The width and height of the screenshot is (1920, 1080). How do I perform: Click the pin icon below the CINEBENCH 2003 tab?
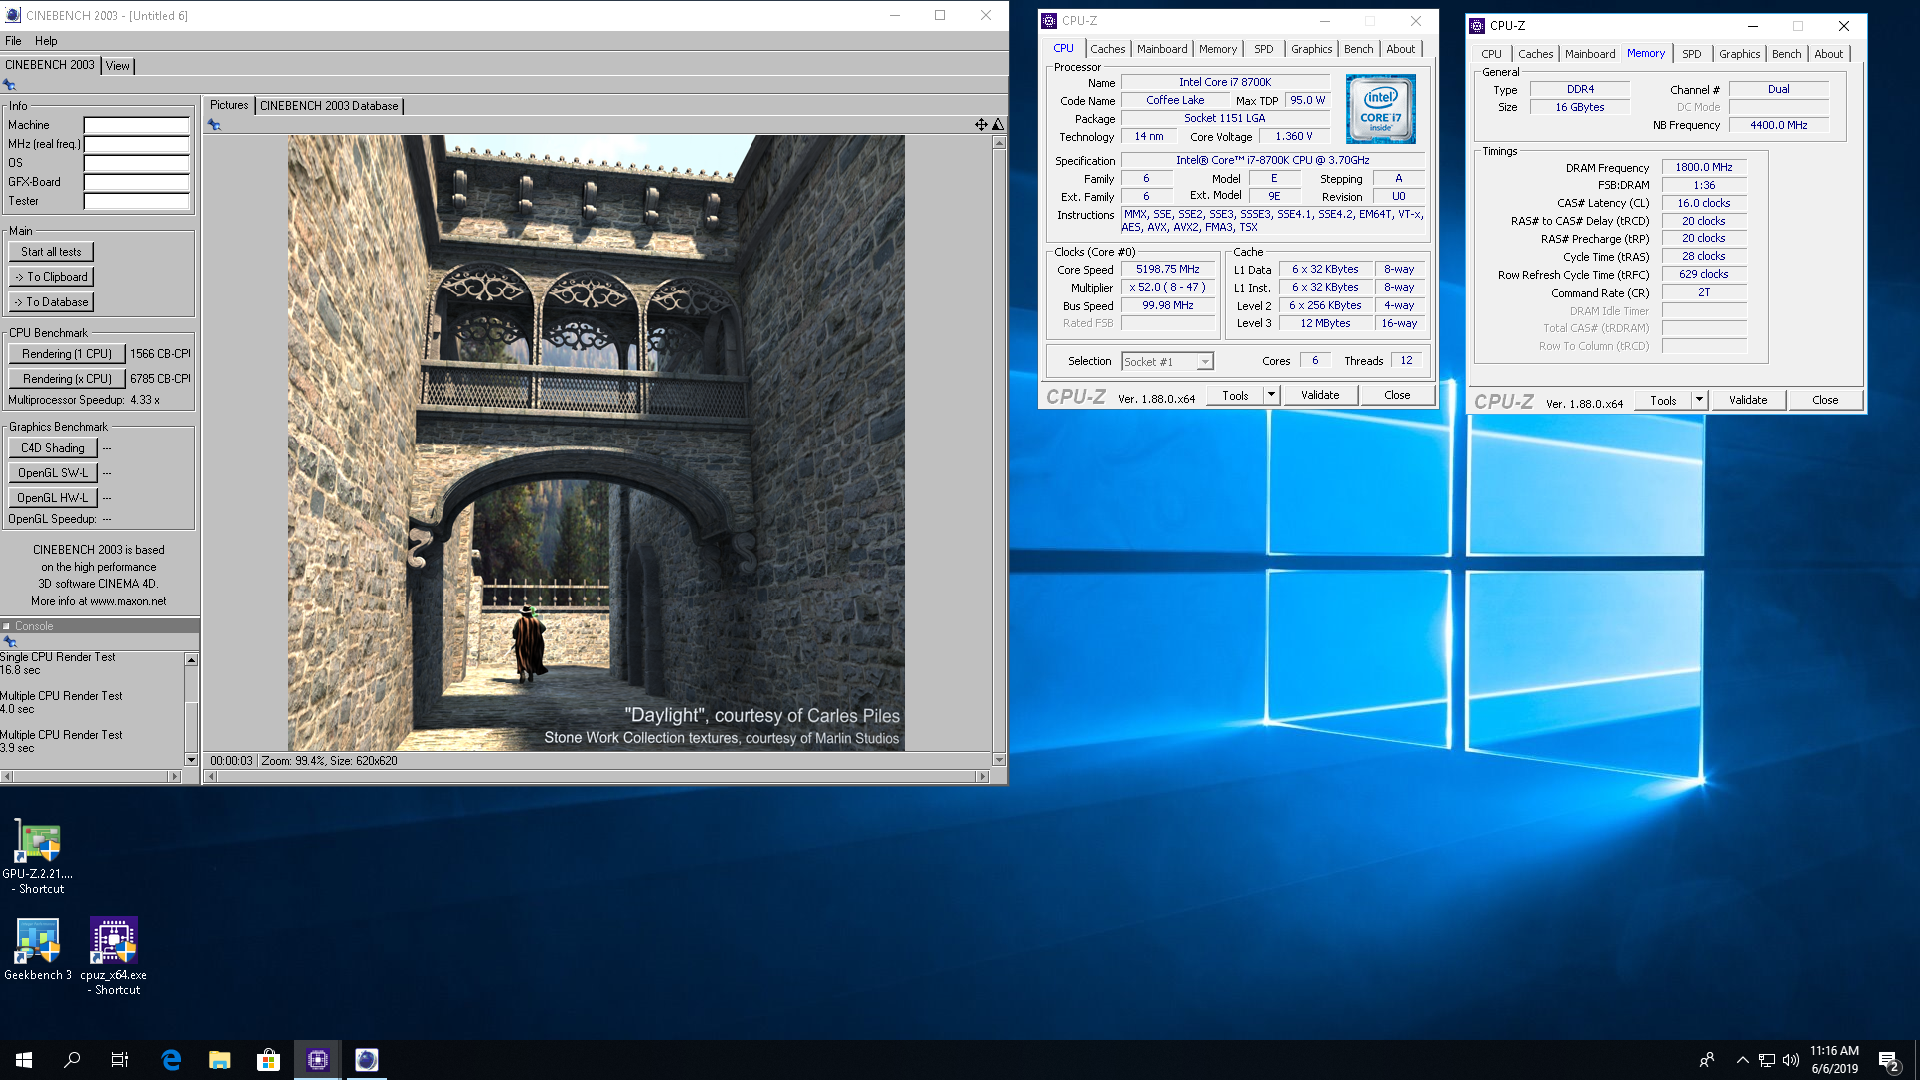click(10, 85)
